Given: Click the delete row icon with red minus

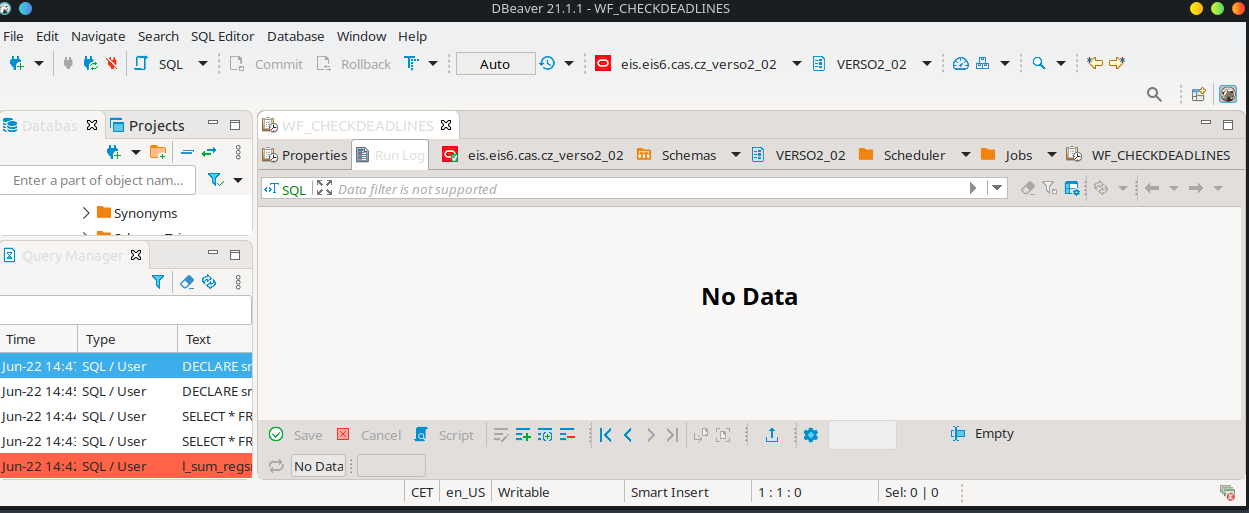Looking at the screenshot, I should coord(567,435).
